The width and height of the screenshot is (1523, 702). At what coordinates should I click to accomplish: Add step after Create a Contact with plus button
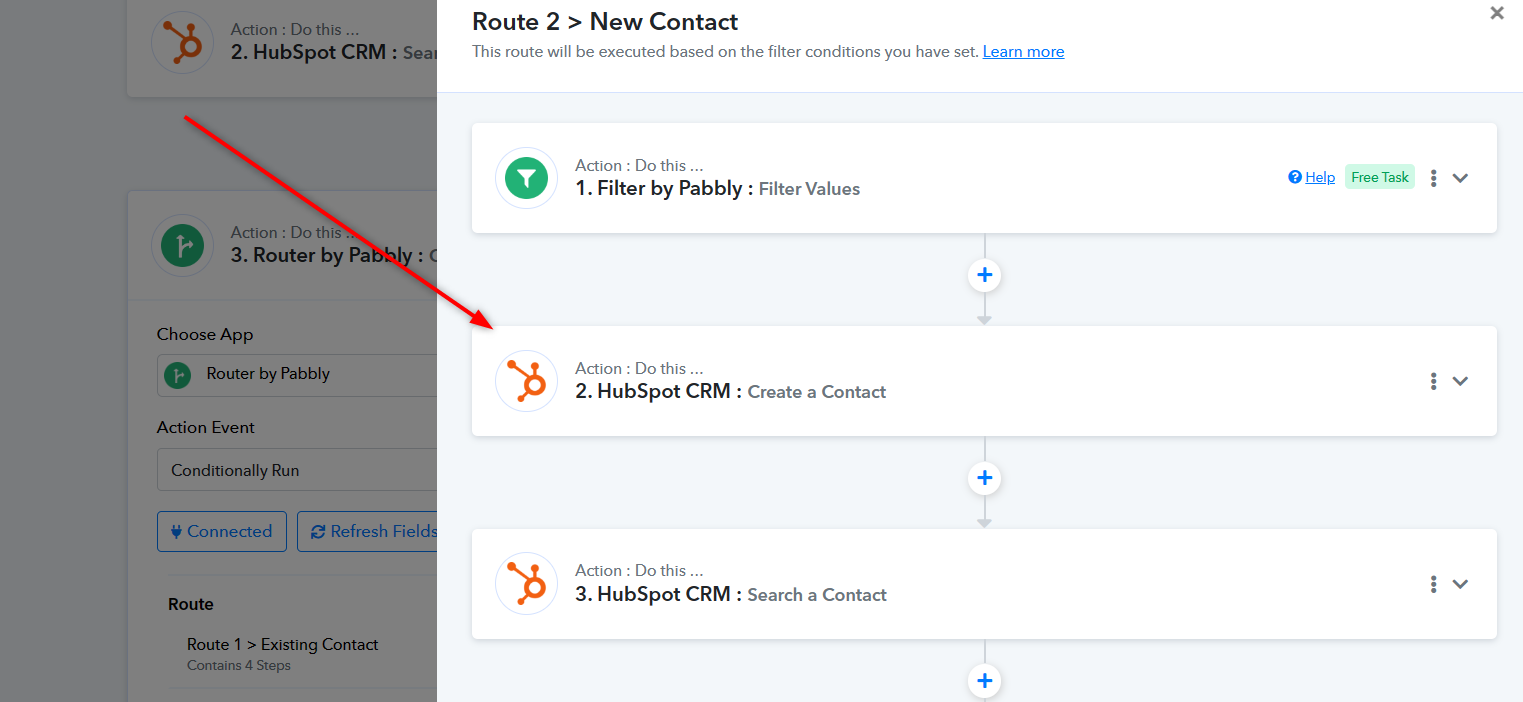[984, 478]
